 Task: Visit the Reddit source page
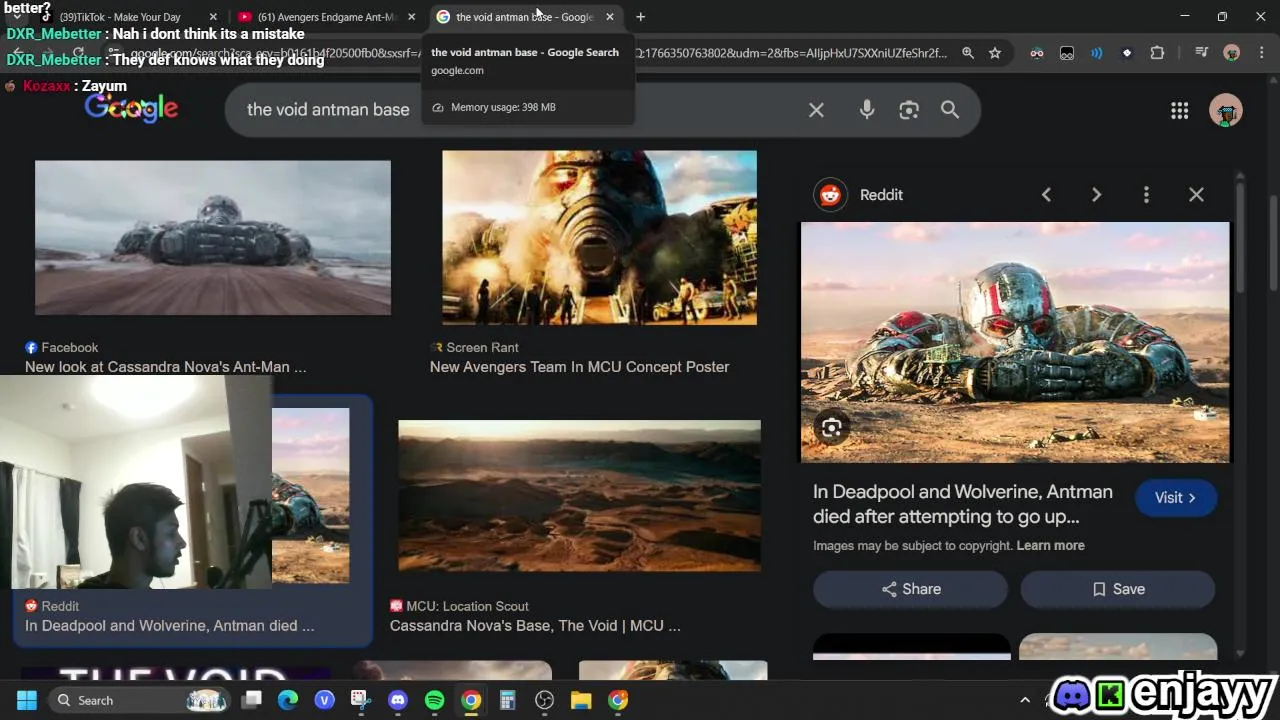tap(1176, 498)
